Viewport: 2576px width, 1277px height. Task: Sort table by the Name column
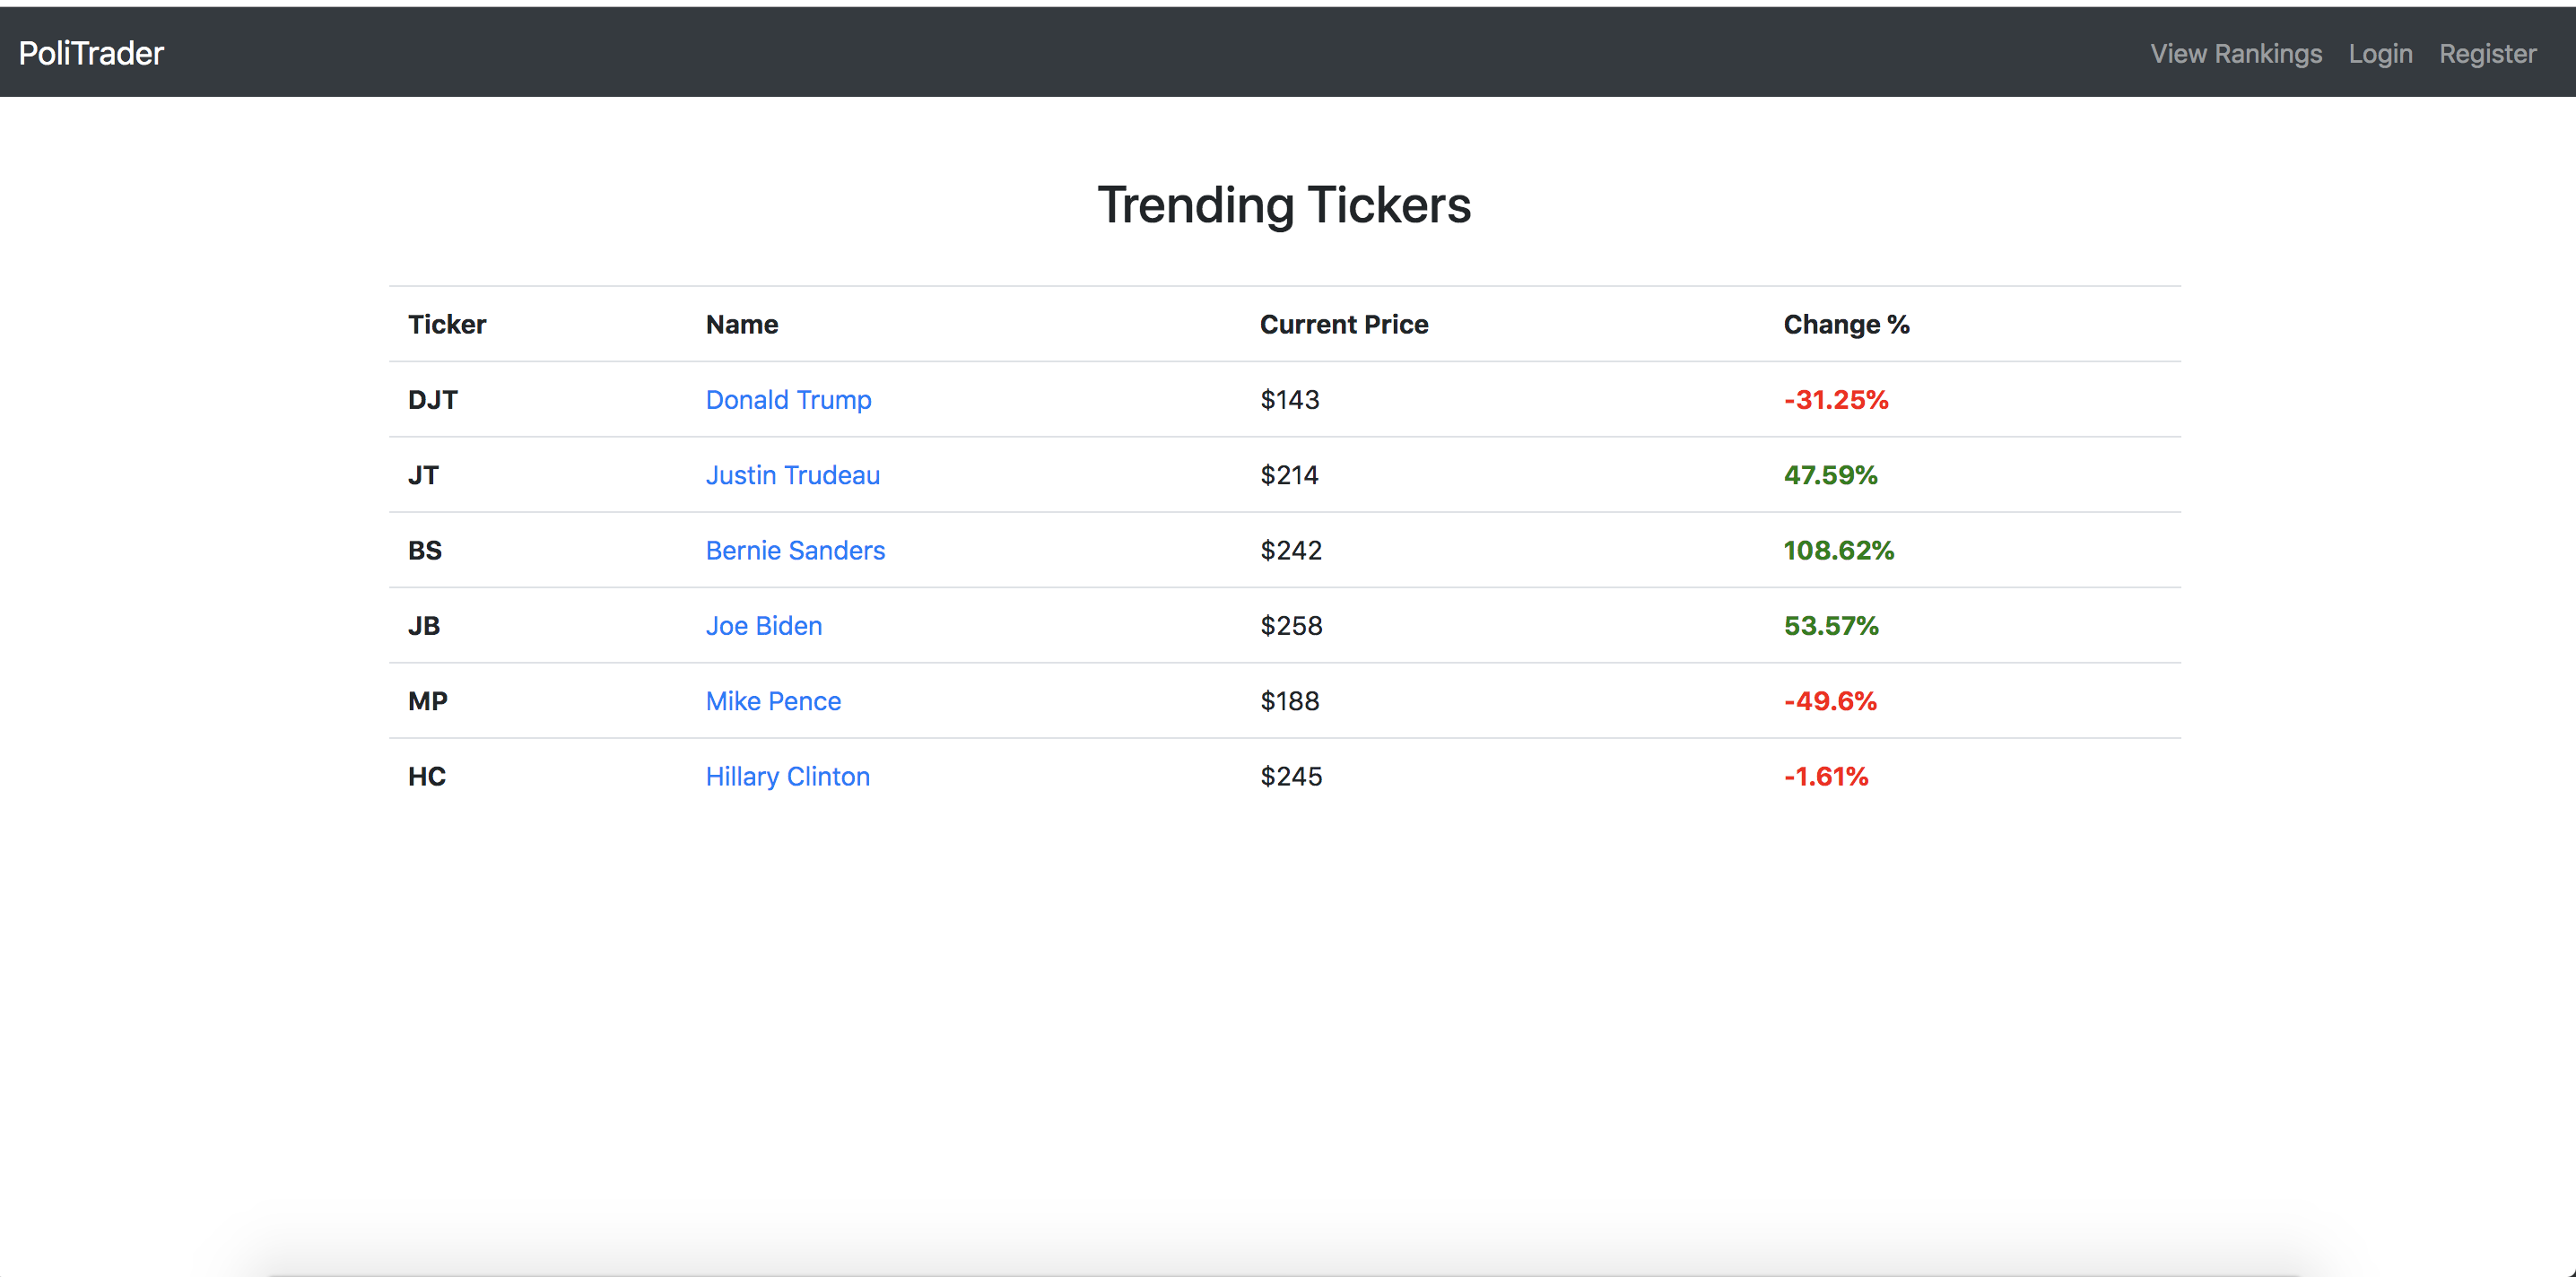pos(741,324)
